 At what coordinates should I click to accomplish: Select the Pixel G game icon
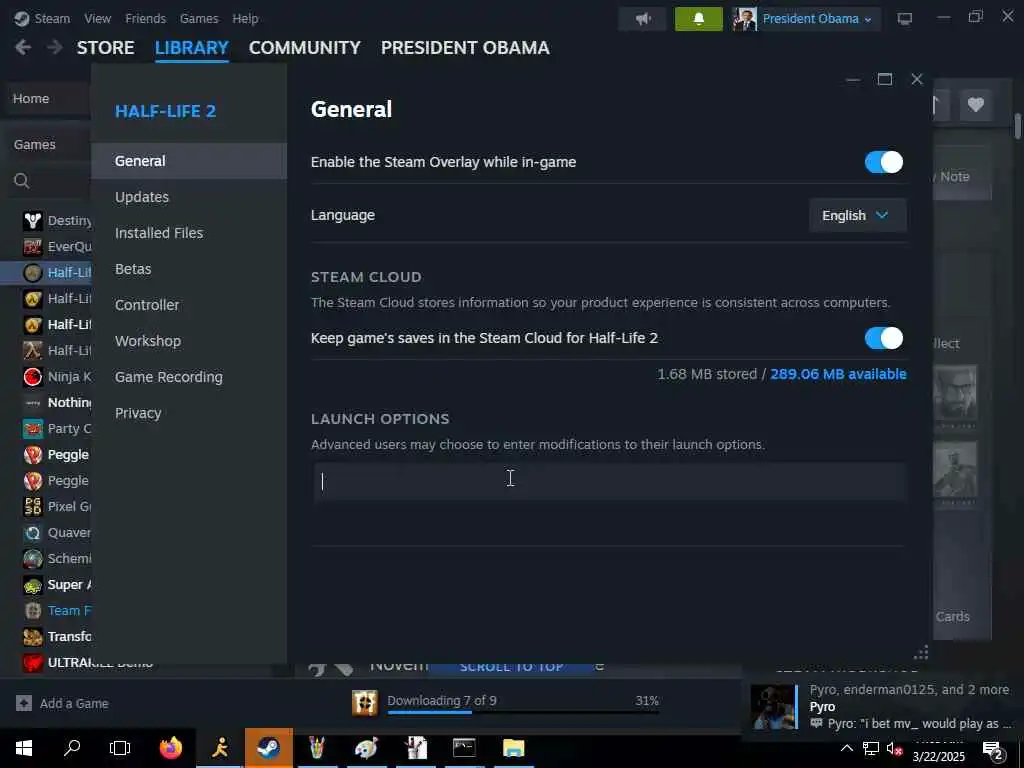tap(33, 507)
